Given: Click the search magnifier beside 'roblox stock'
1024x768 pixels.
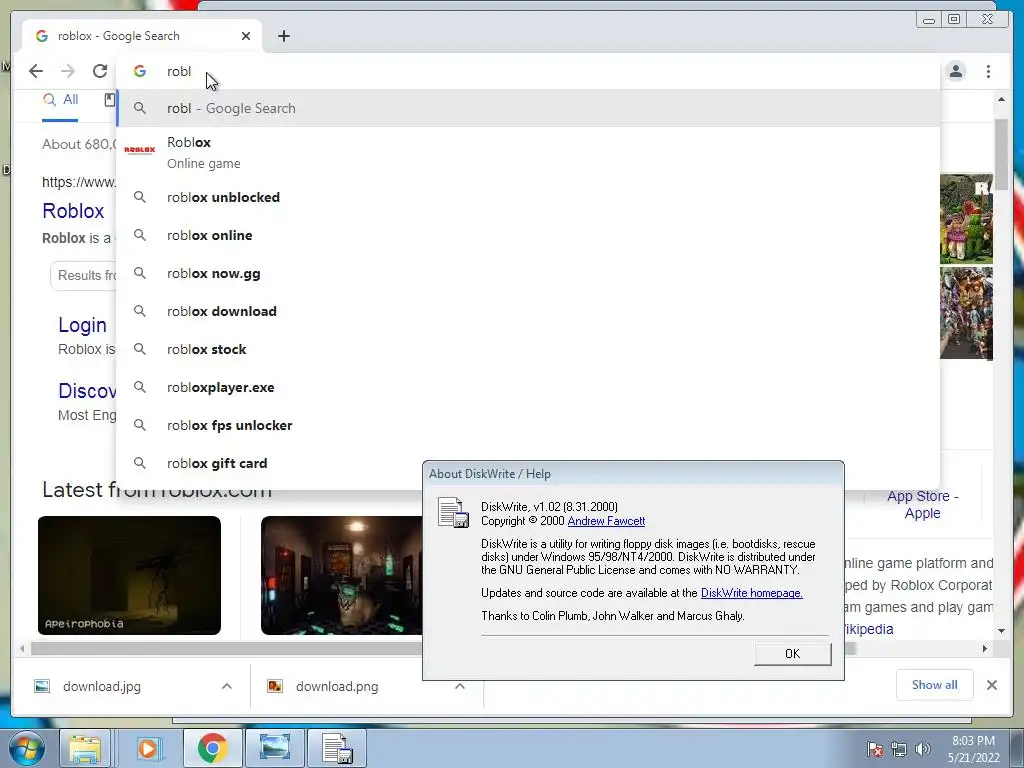Looking at the screenshot, I should (140, 349).
